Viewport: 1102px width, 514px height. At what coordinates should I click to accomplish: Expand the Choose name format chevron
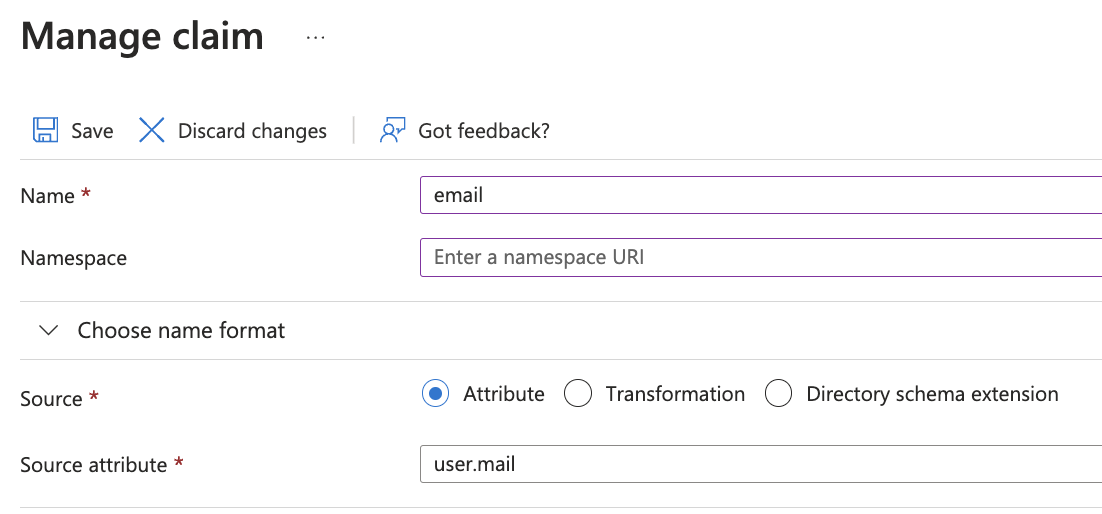tap(48, 331)
